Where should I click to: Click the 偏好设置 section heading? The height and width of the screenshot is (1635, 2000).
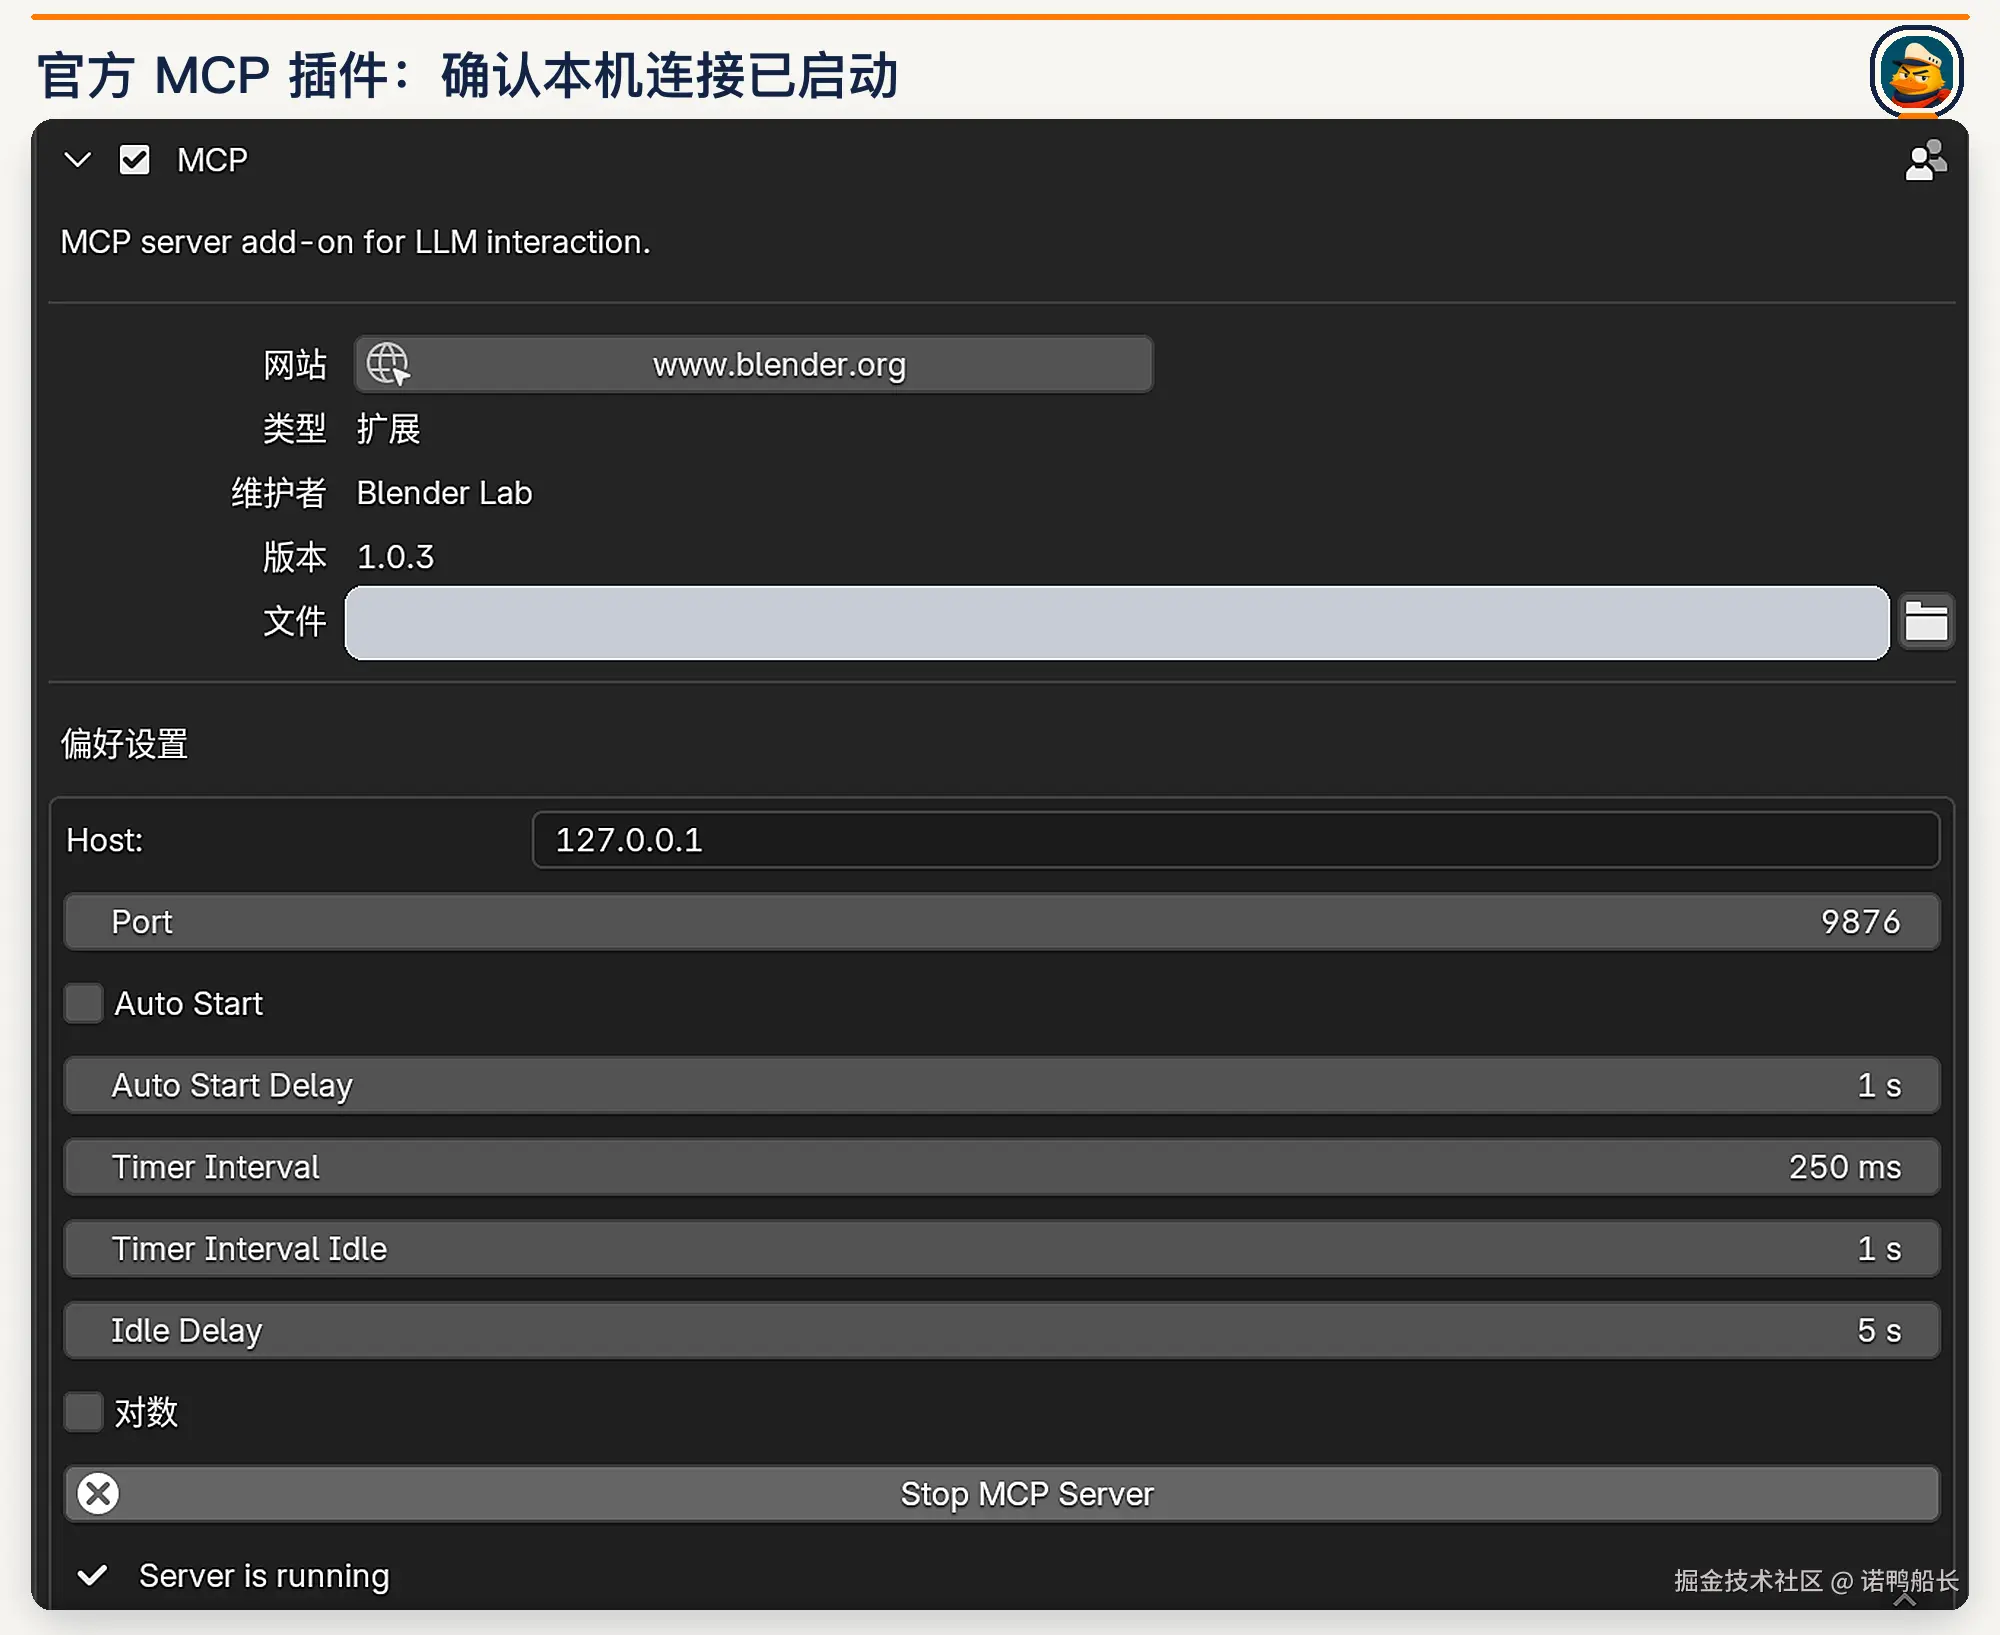124,744
